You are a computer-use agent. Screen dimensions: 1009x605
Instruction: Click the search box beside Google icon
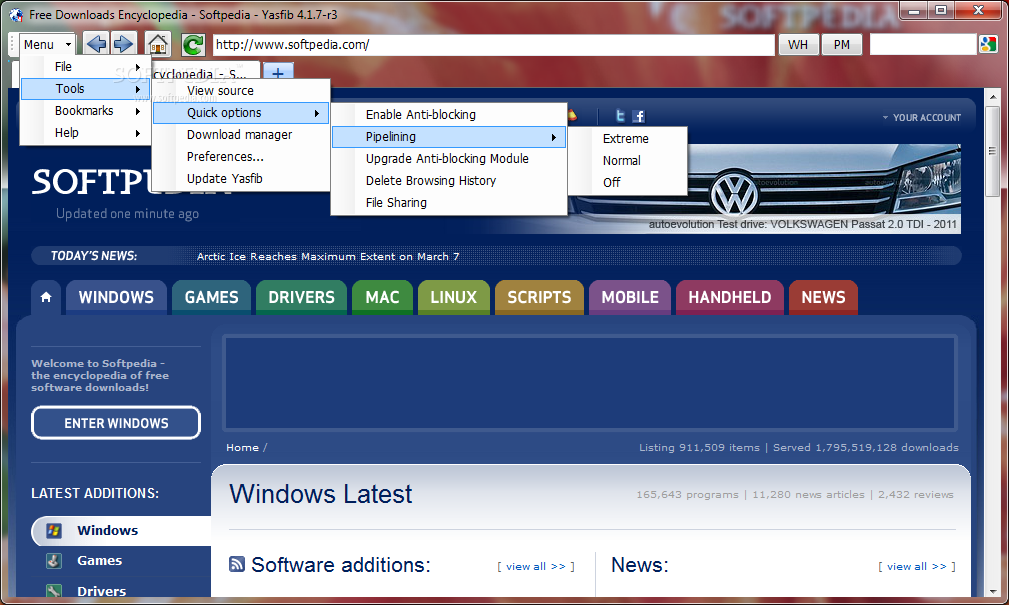coord(923,44)
